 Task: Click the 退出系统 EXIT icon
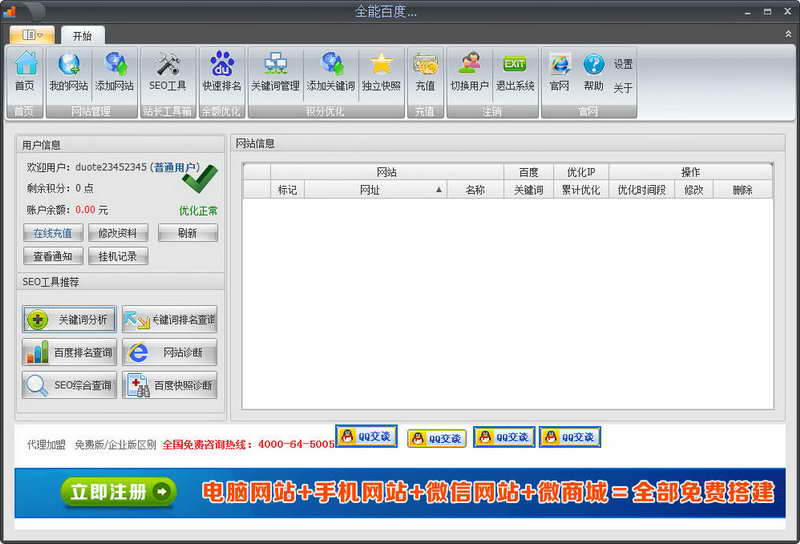point(515,71)
